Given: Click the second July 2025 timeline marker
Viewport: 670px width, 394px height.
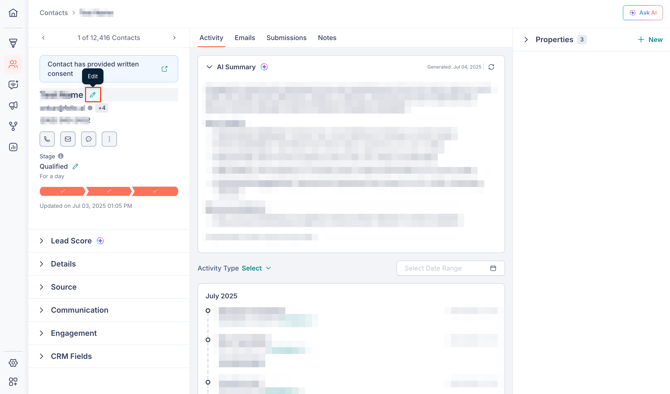Looking at the screenshot, I should 208,340.
